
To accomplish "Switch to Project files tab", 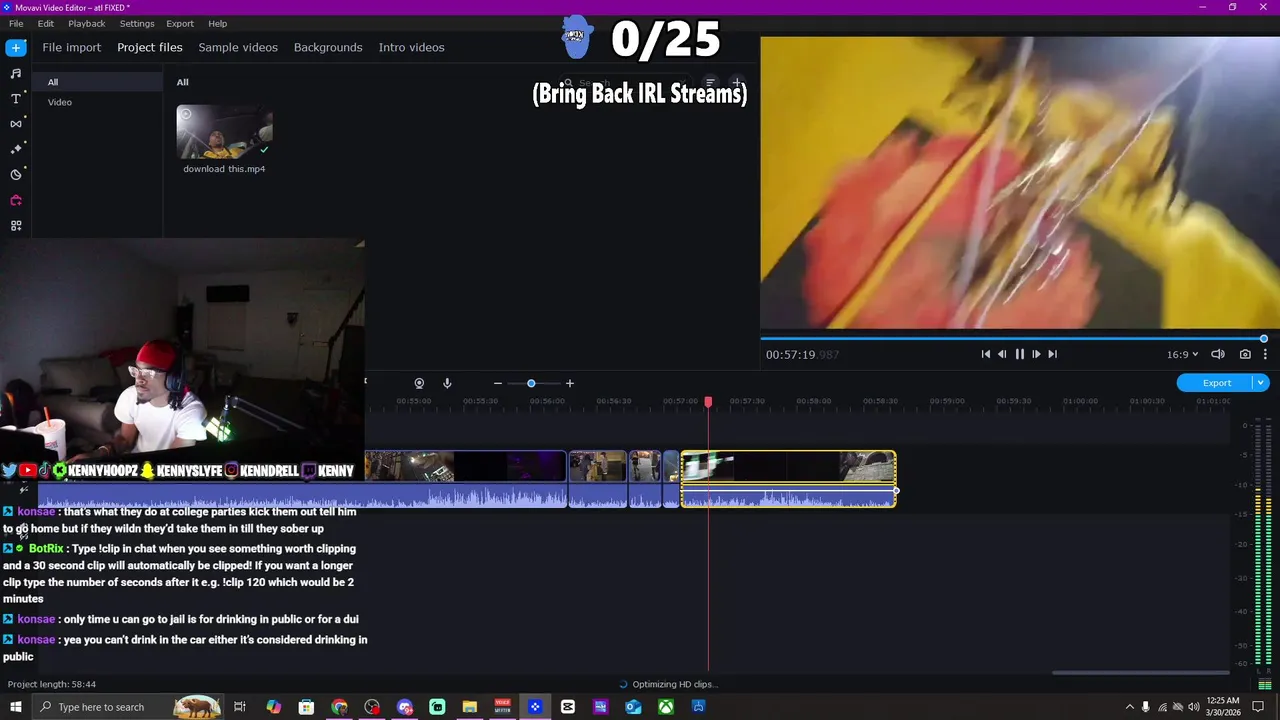I will 150,47.
